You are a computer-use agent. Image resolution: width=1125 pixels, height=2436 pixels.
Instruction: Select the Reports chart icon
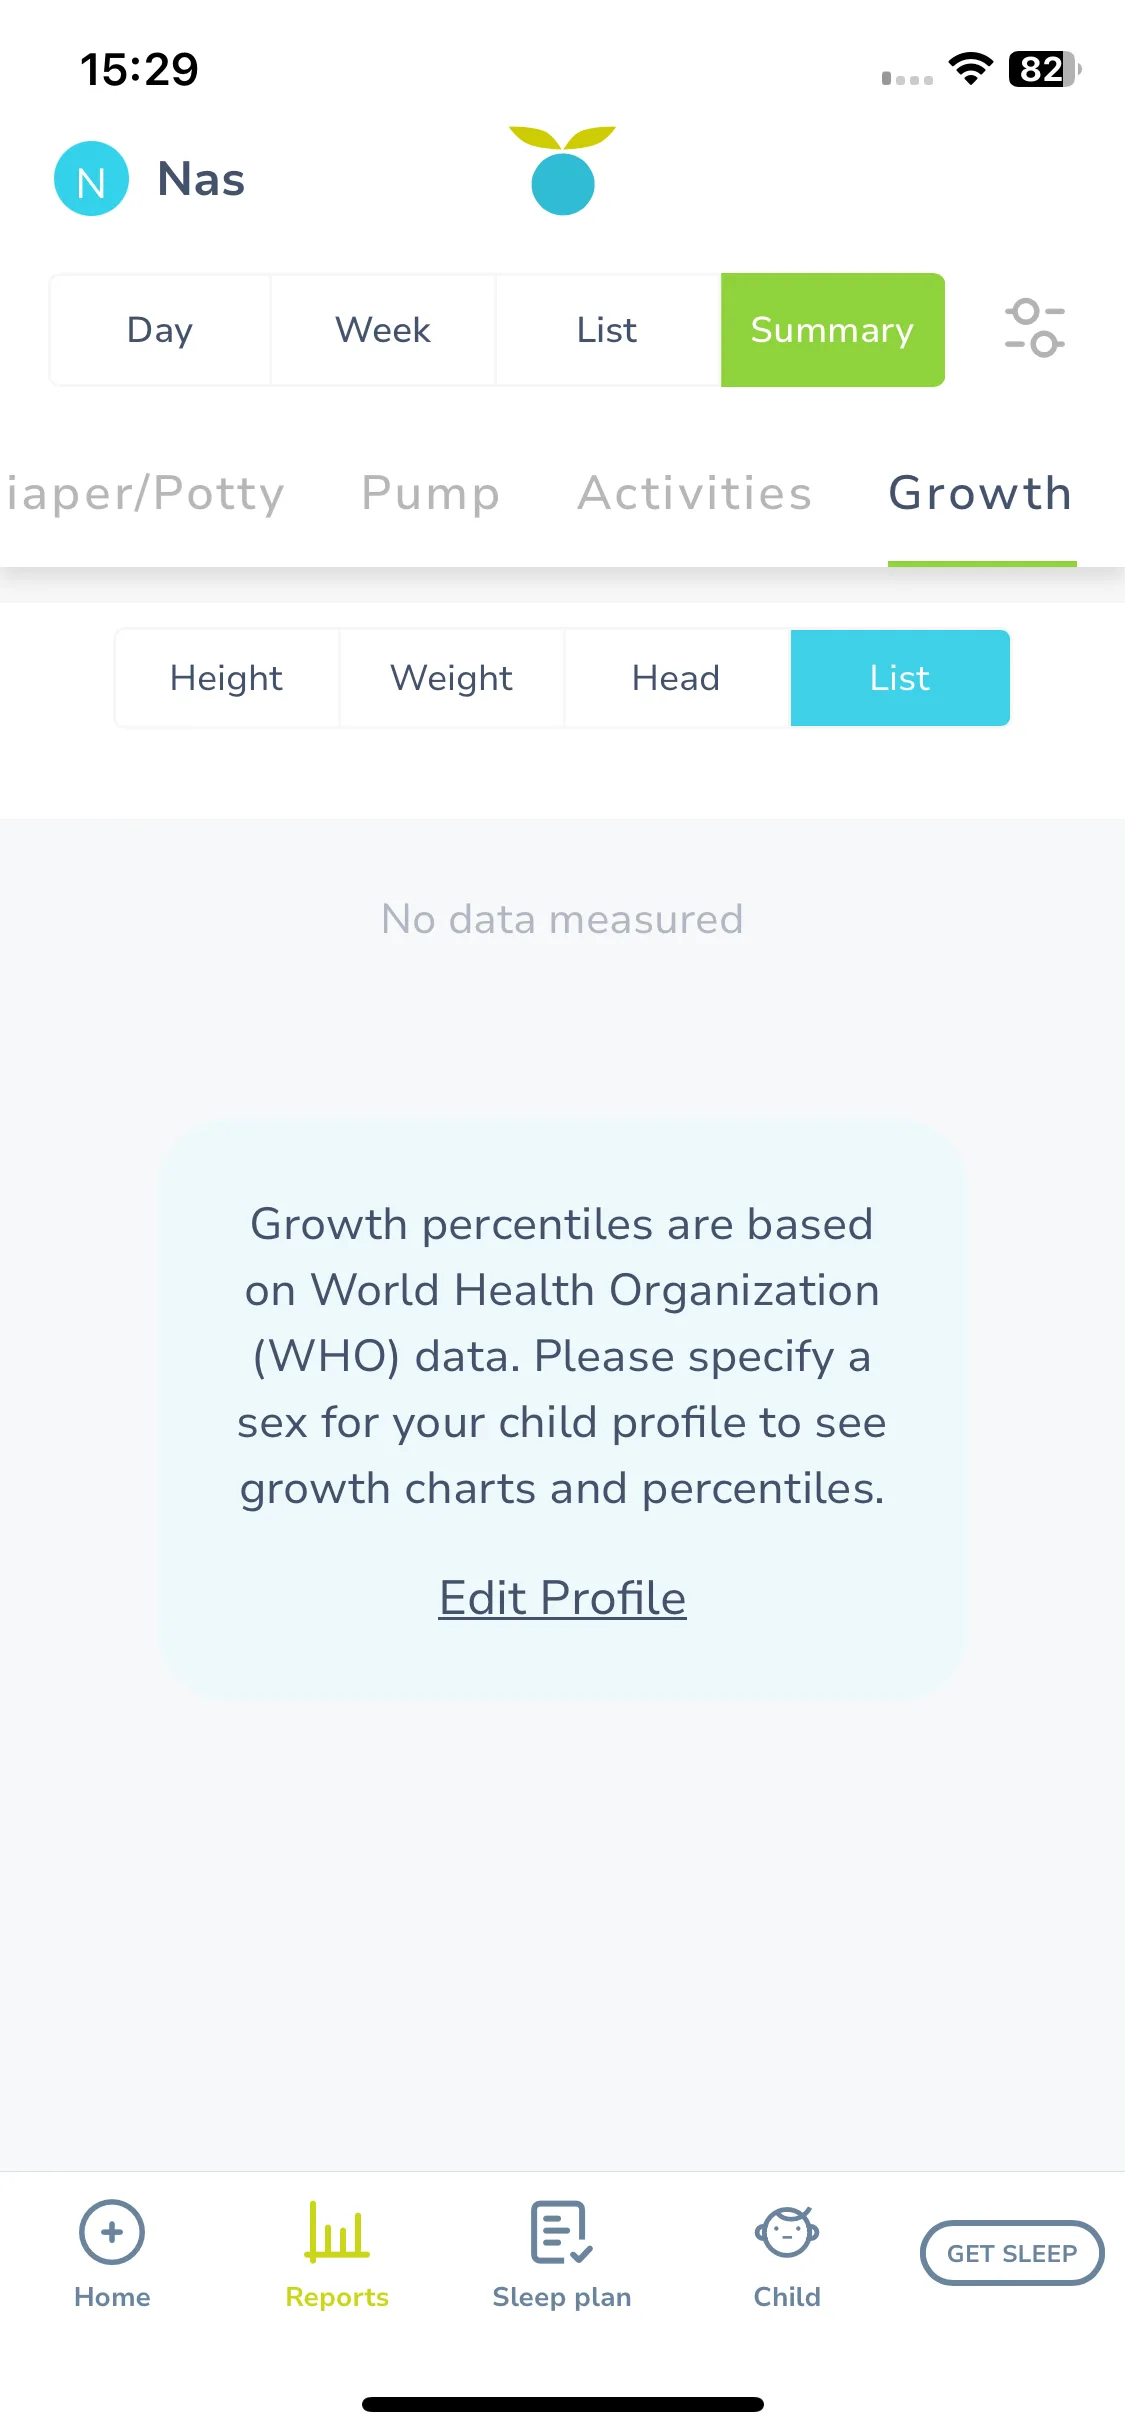[x=337, y=2232]
